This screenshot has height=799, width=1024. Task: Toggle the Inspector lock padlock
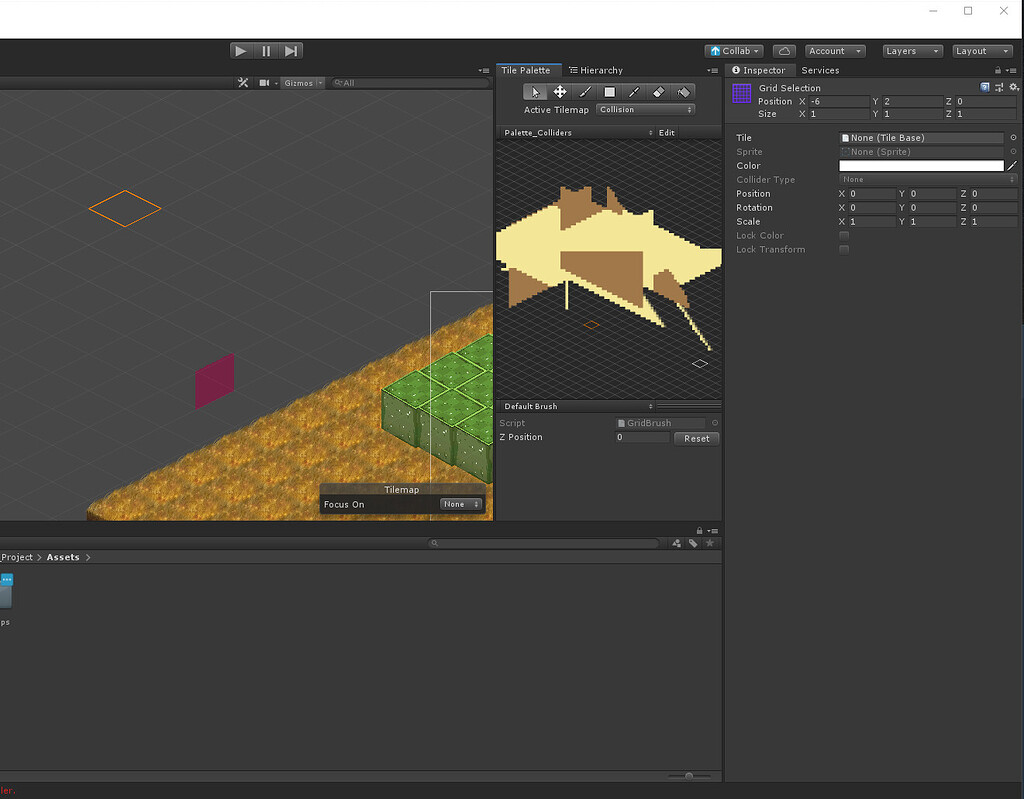pos(997,70)
